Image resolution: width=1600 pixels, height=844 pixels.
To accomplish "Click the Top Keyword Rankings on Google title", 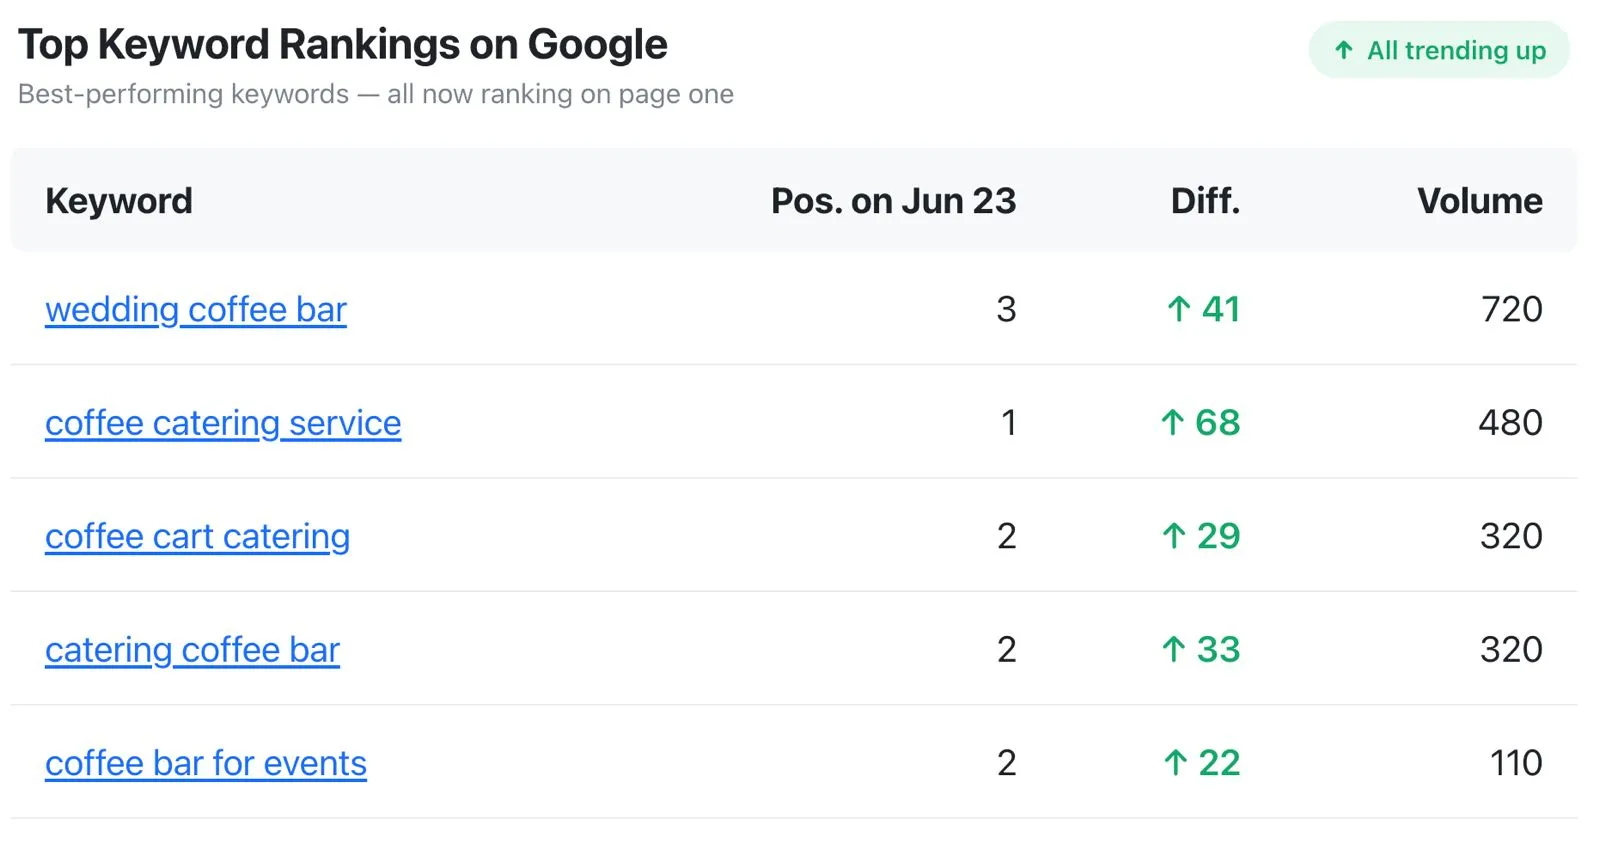I will [x=343, y=45].
